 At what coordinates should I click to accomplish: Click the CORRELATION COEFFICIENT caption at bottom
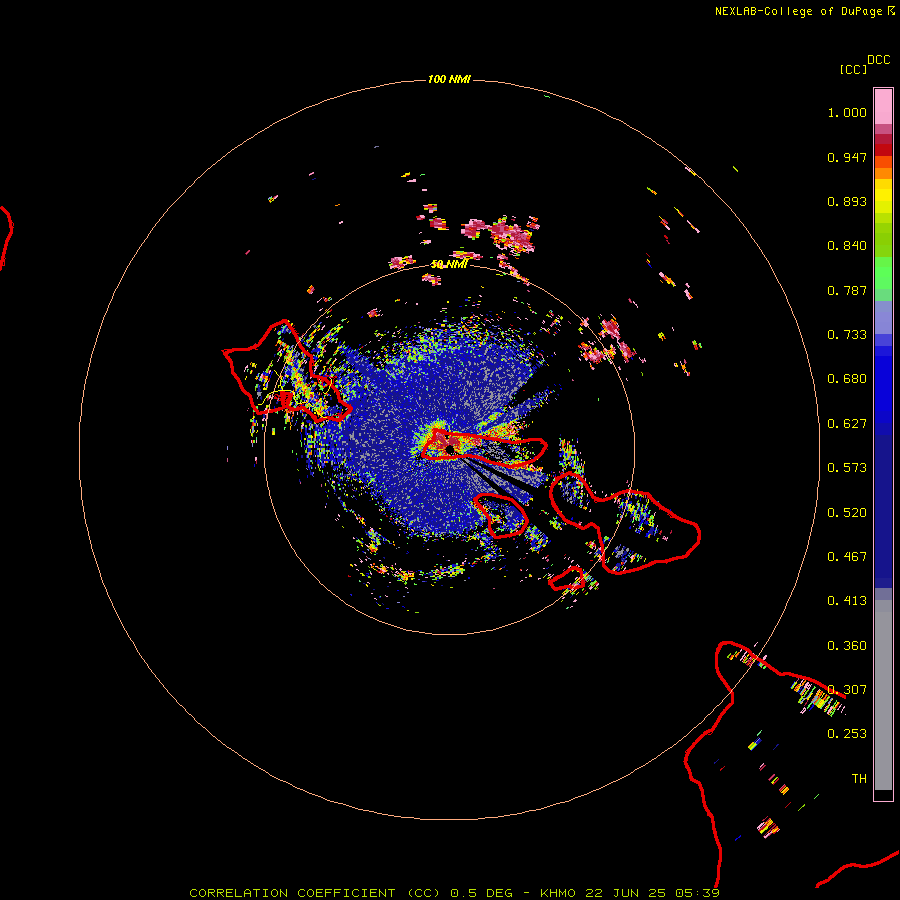(x=454, y=893)
